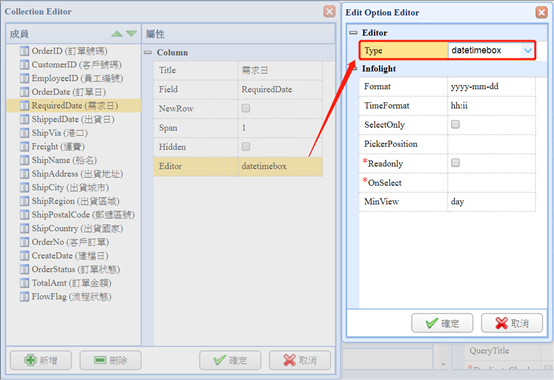The width and height of the screenshot is (554, 380).
Task: Confirm Edit Option Editor with 確定
Action: click(x=442, y=323)
